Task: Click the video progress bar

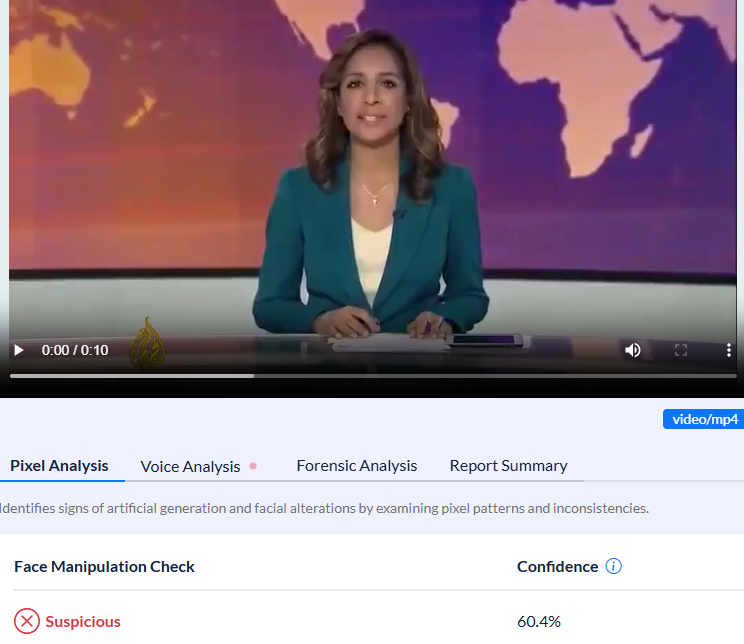Action: coord(372,376)
